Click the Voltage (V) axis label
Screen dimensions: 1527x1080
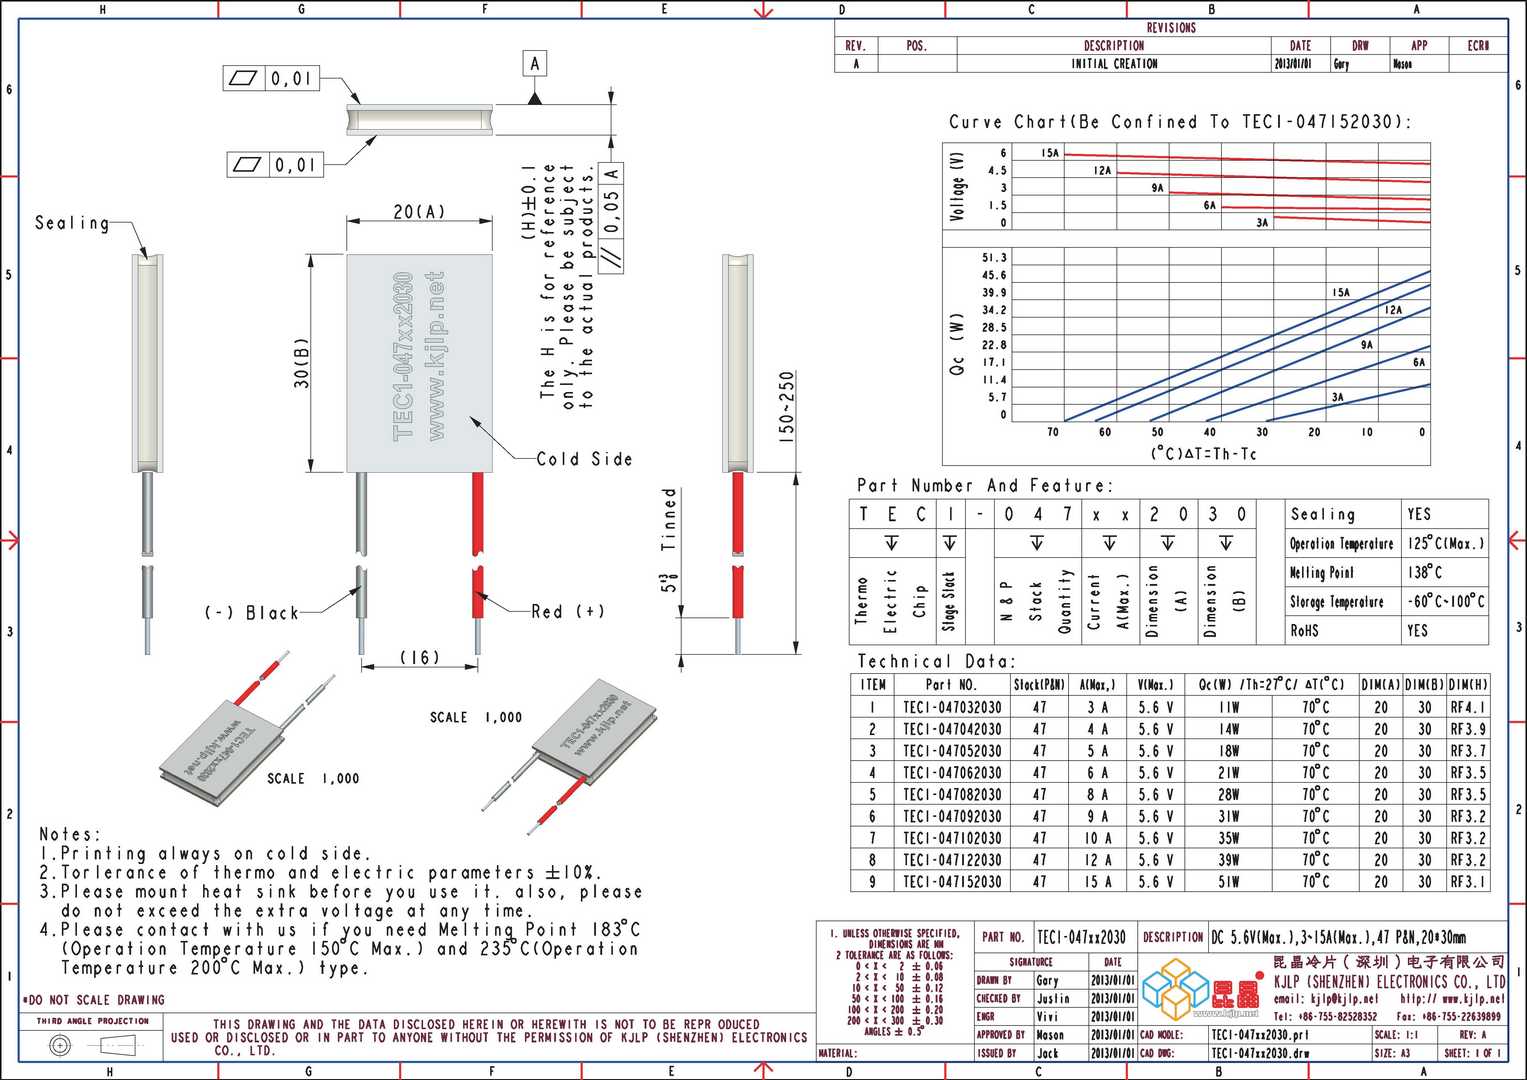tap(958, 187)
